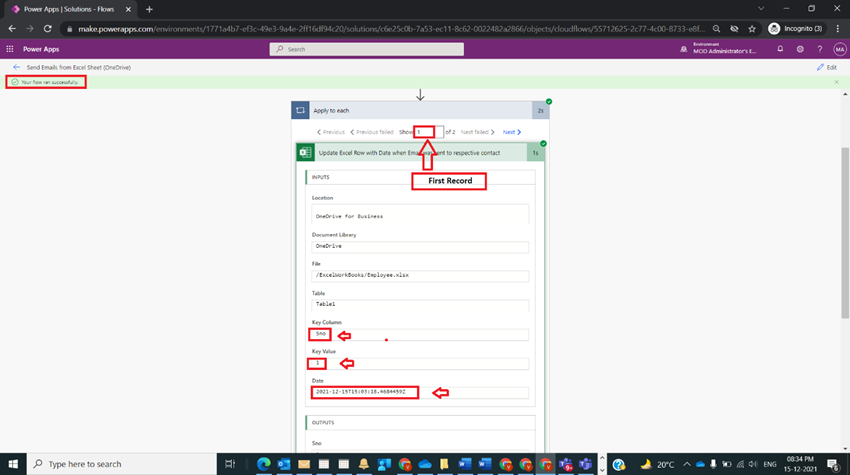Go to the Next iteration

(x=511, y=132)
